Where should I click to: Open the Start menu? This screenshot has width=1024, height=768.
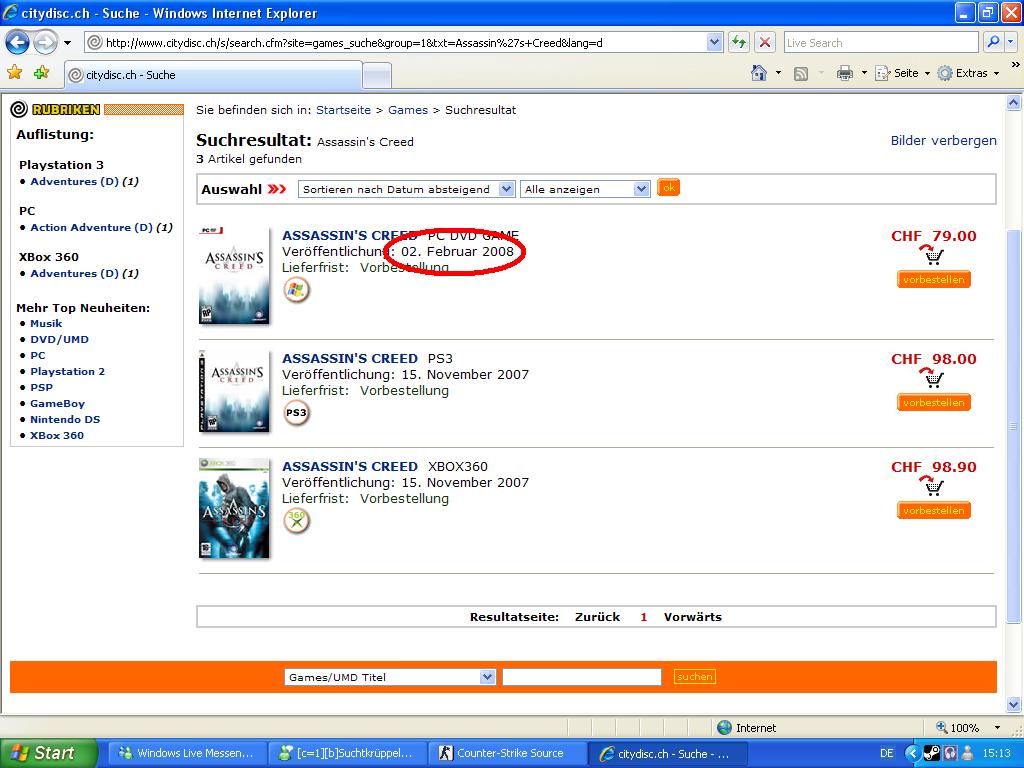[x=48, y=753]
